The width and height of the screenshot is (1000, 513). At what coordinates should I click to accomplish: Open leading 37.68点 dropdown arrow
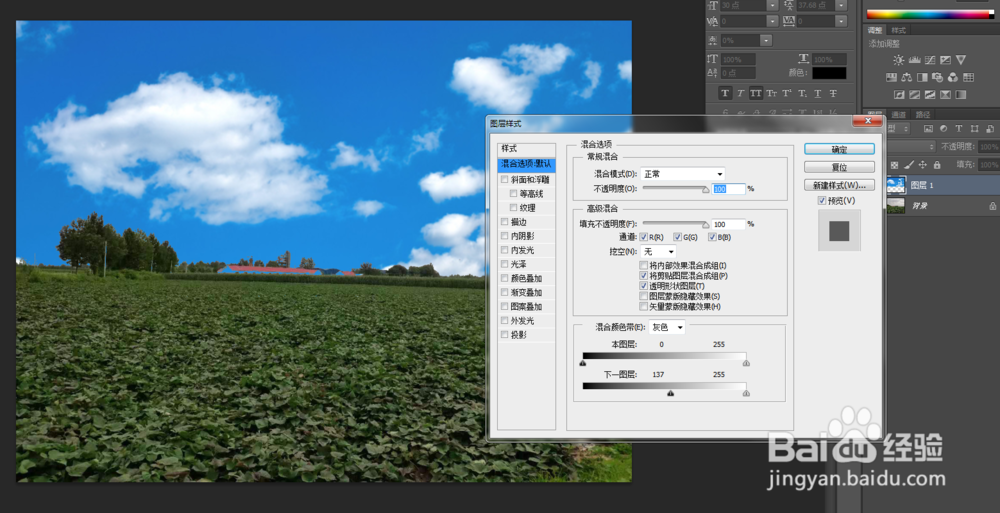[841, 5]
